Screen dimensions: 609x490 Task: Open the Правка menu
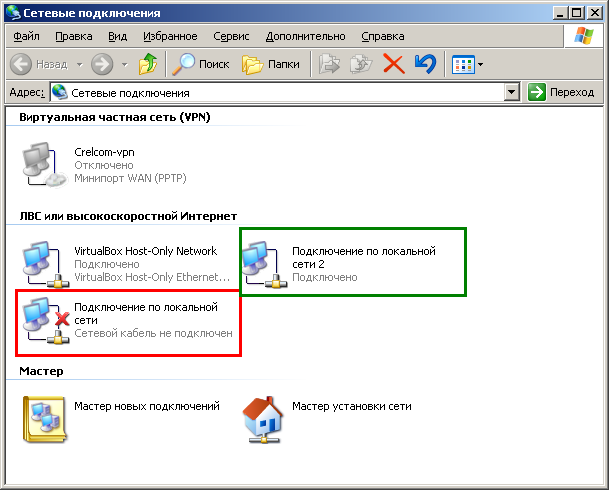pos(74,36)
